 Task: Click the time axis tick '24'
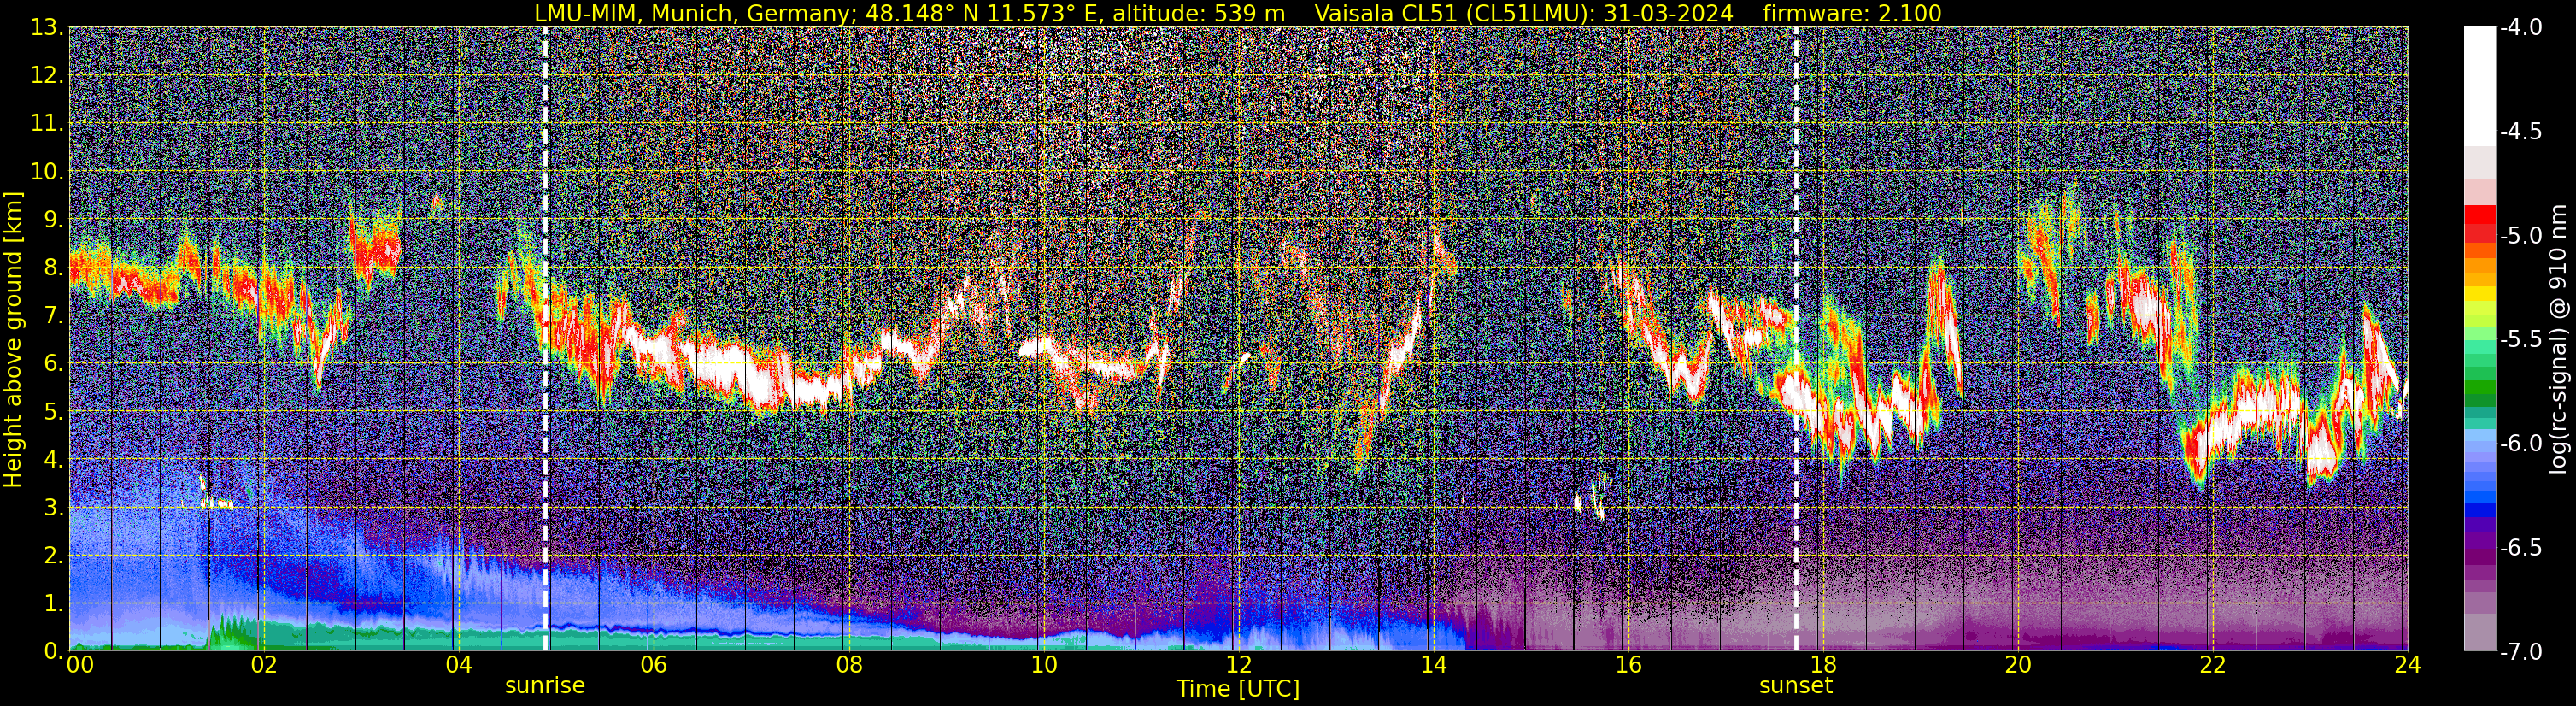pyautogui.click(x=2407, y=665)
